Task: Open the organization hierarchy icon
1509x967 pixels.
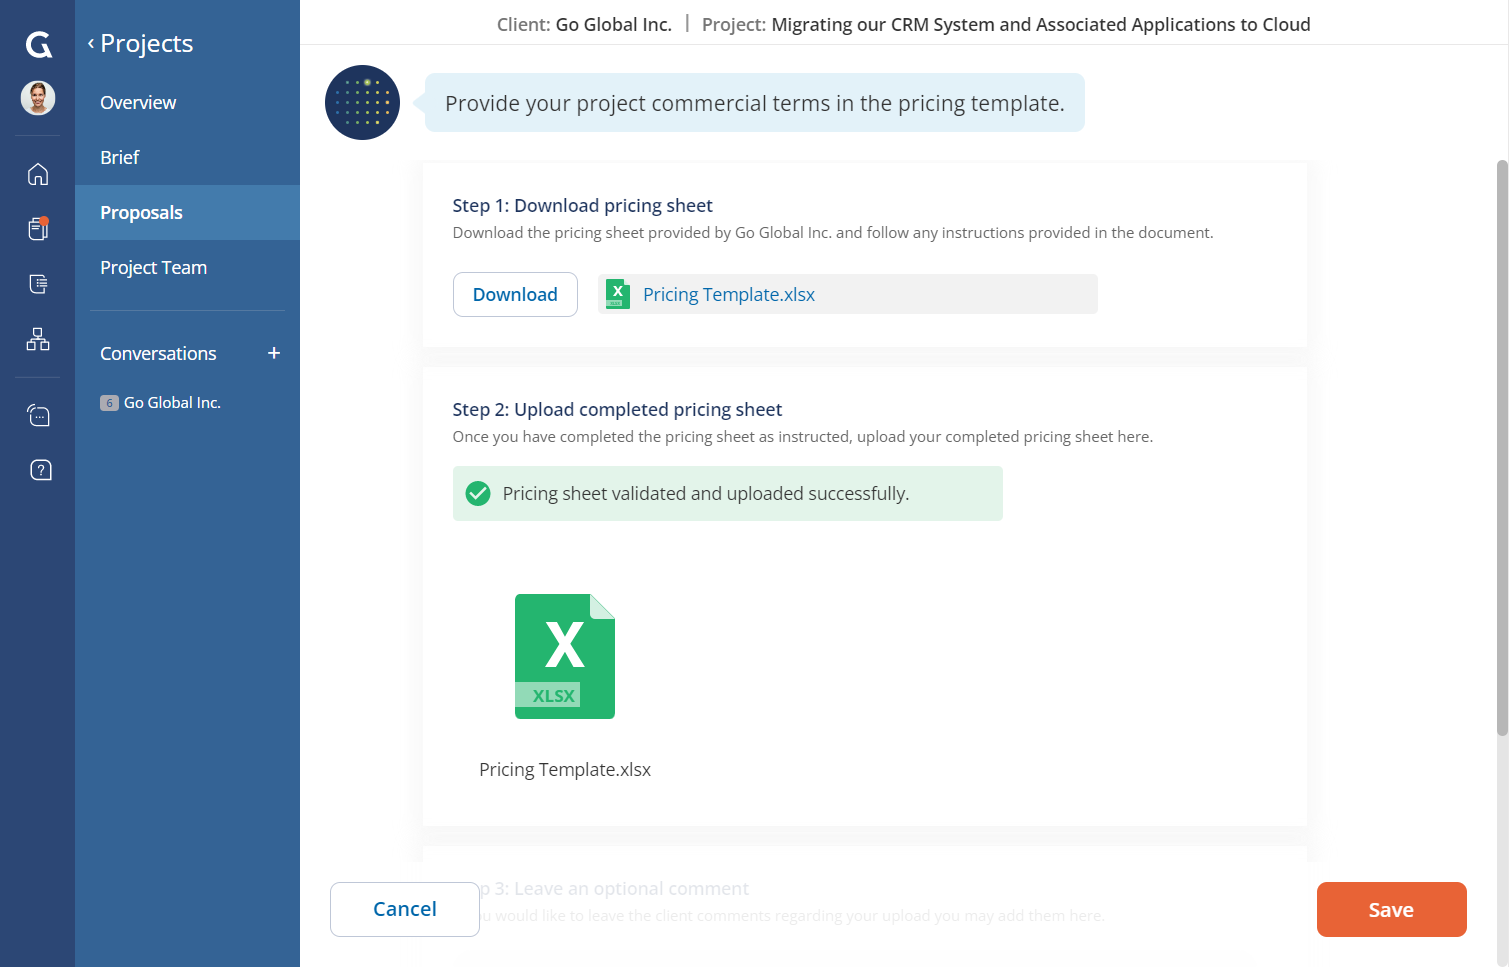Action: click(x=38, y=339)
